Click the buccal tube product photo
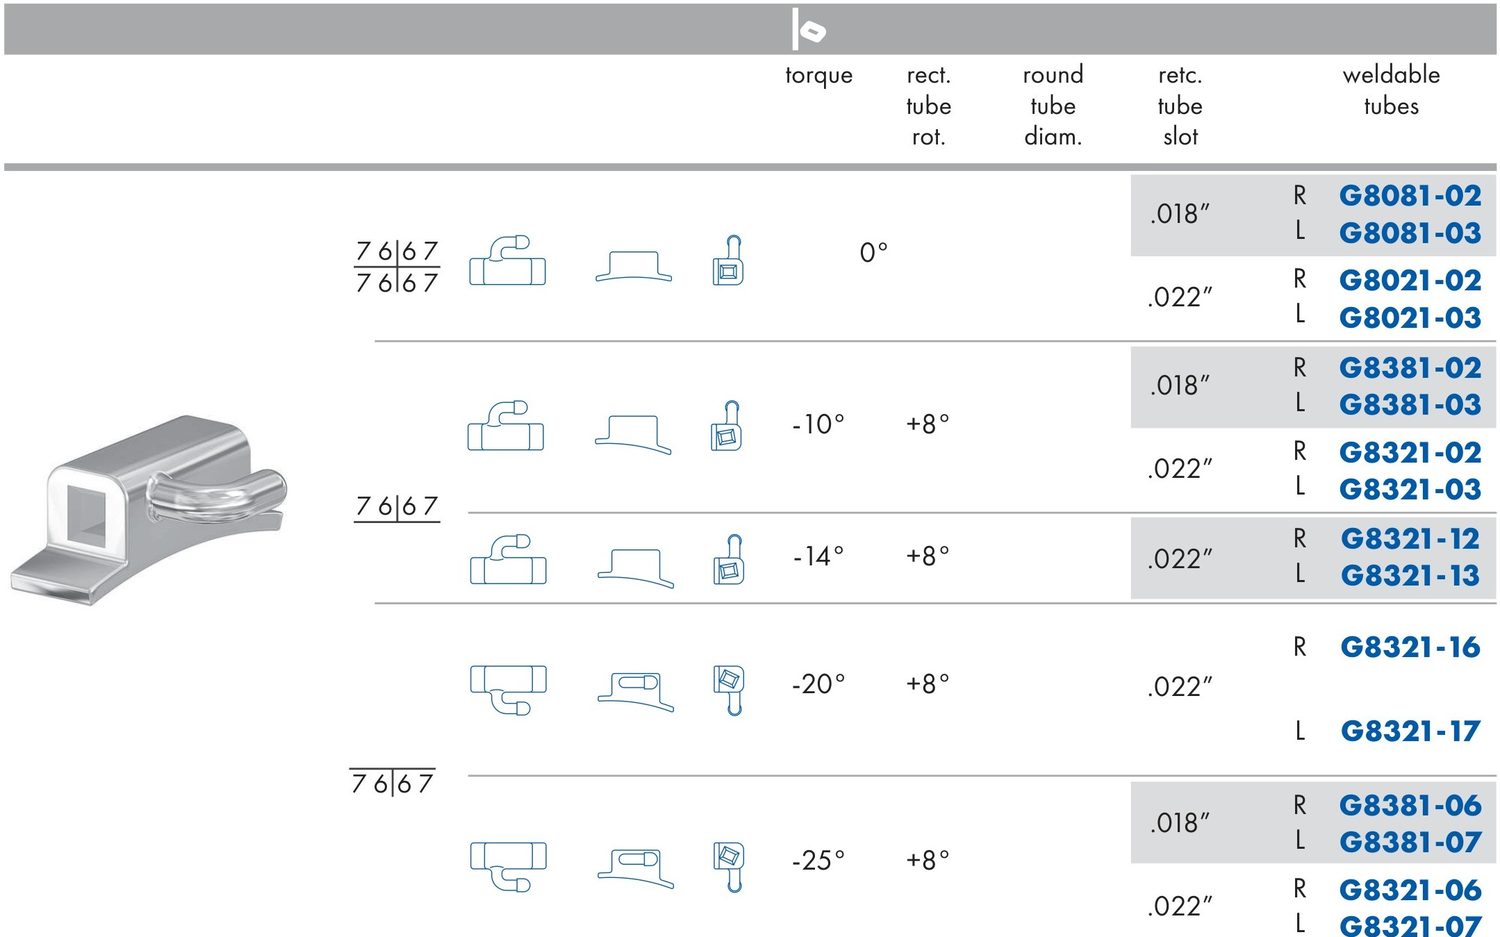 coord(148,509)
